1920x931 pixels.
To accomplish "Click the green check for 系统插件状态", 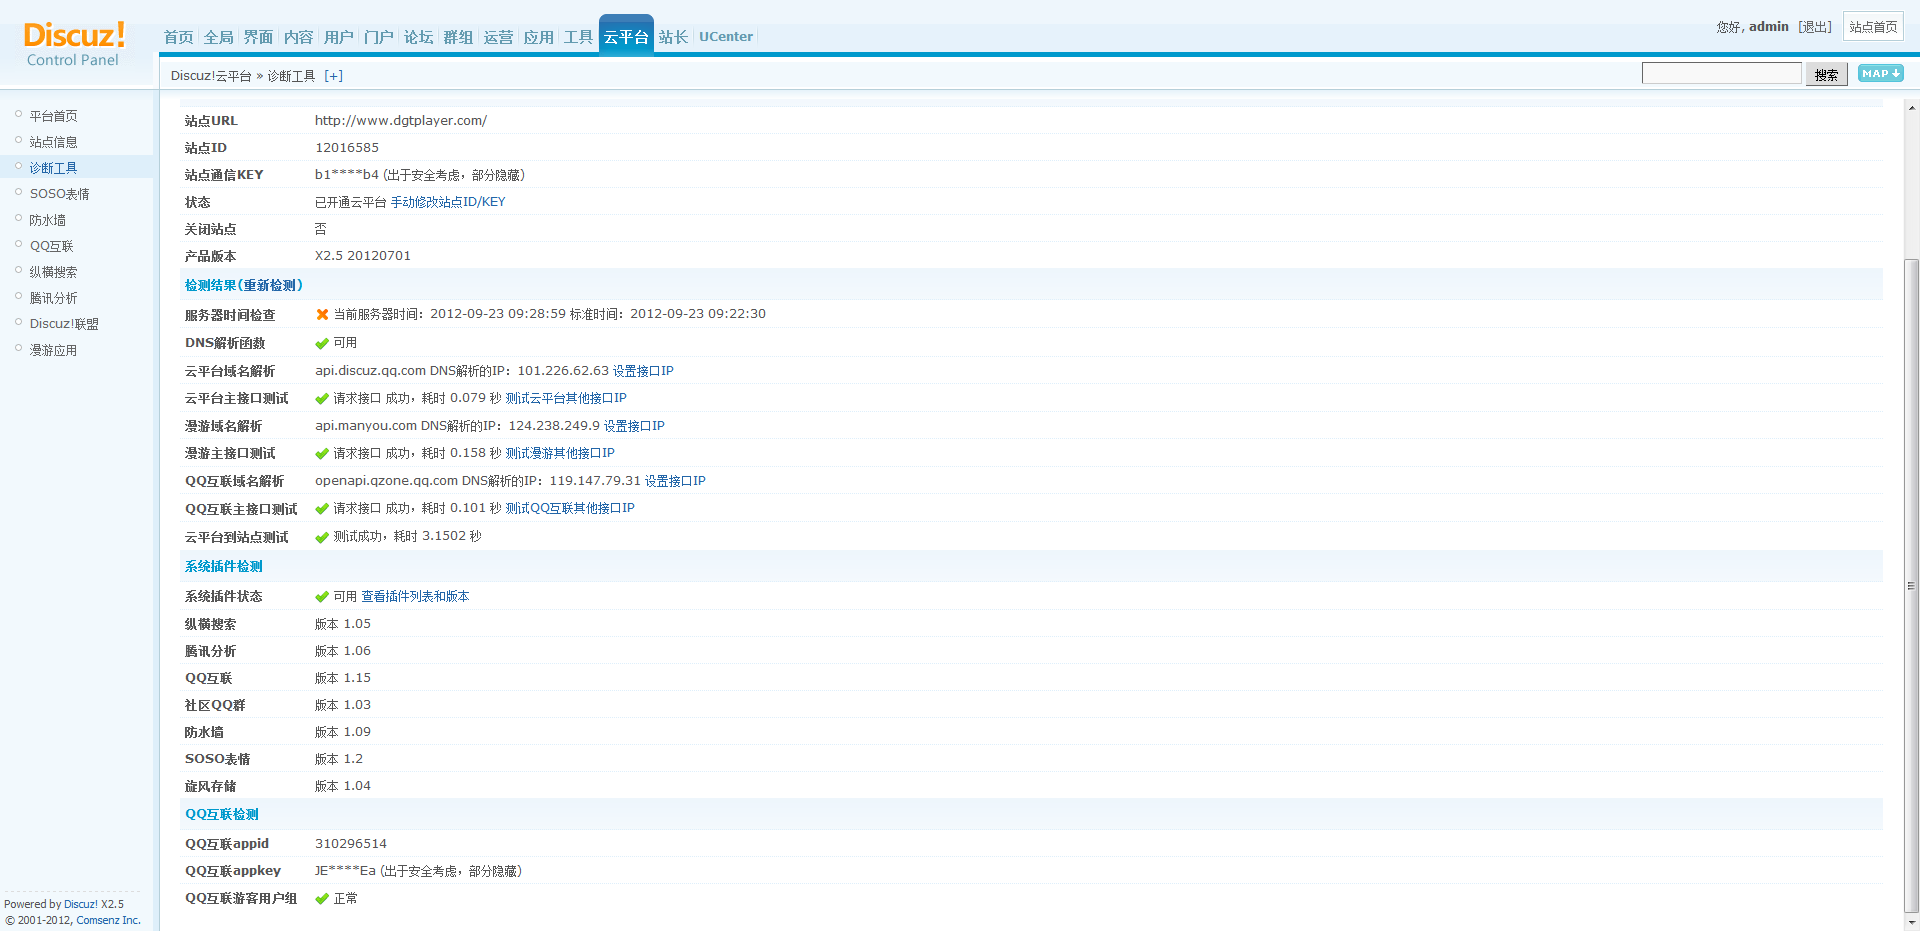I will tap(322, 597).
